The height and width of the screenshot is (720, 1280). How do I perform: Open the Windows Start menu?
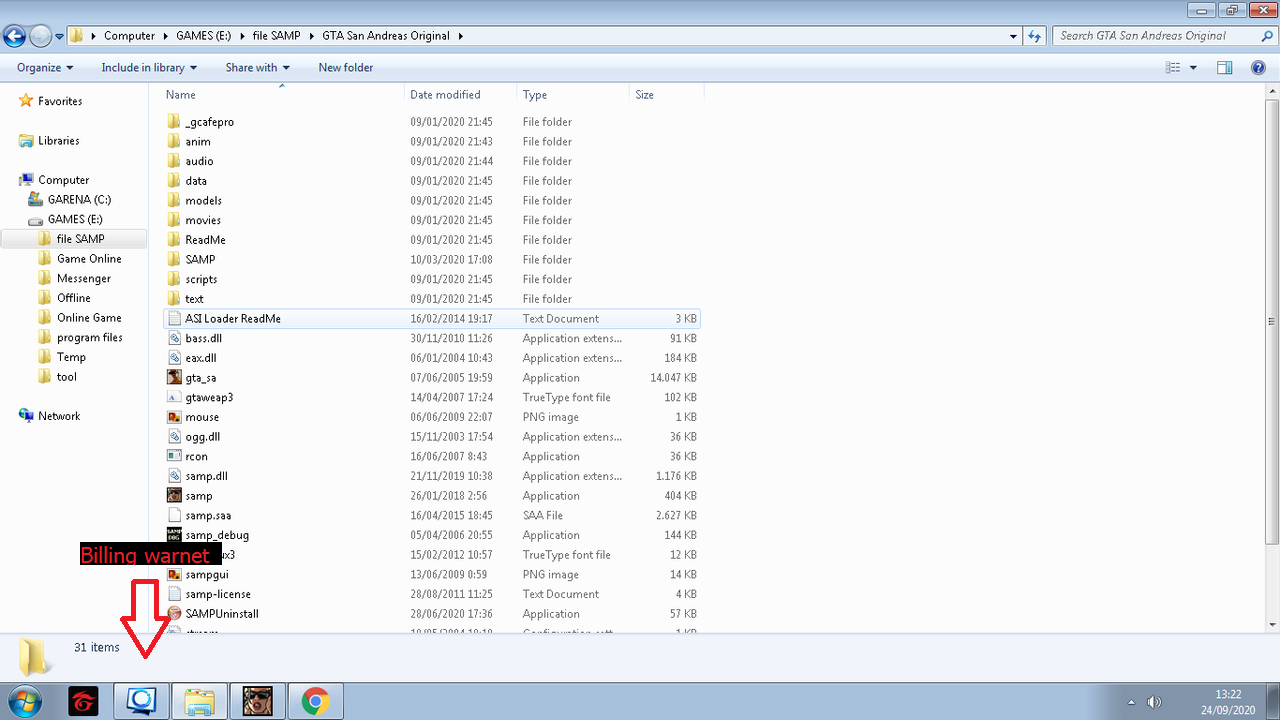point(23,702)
